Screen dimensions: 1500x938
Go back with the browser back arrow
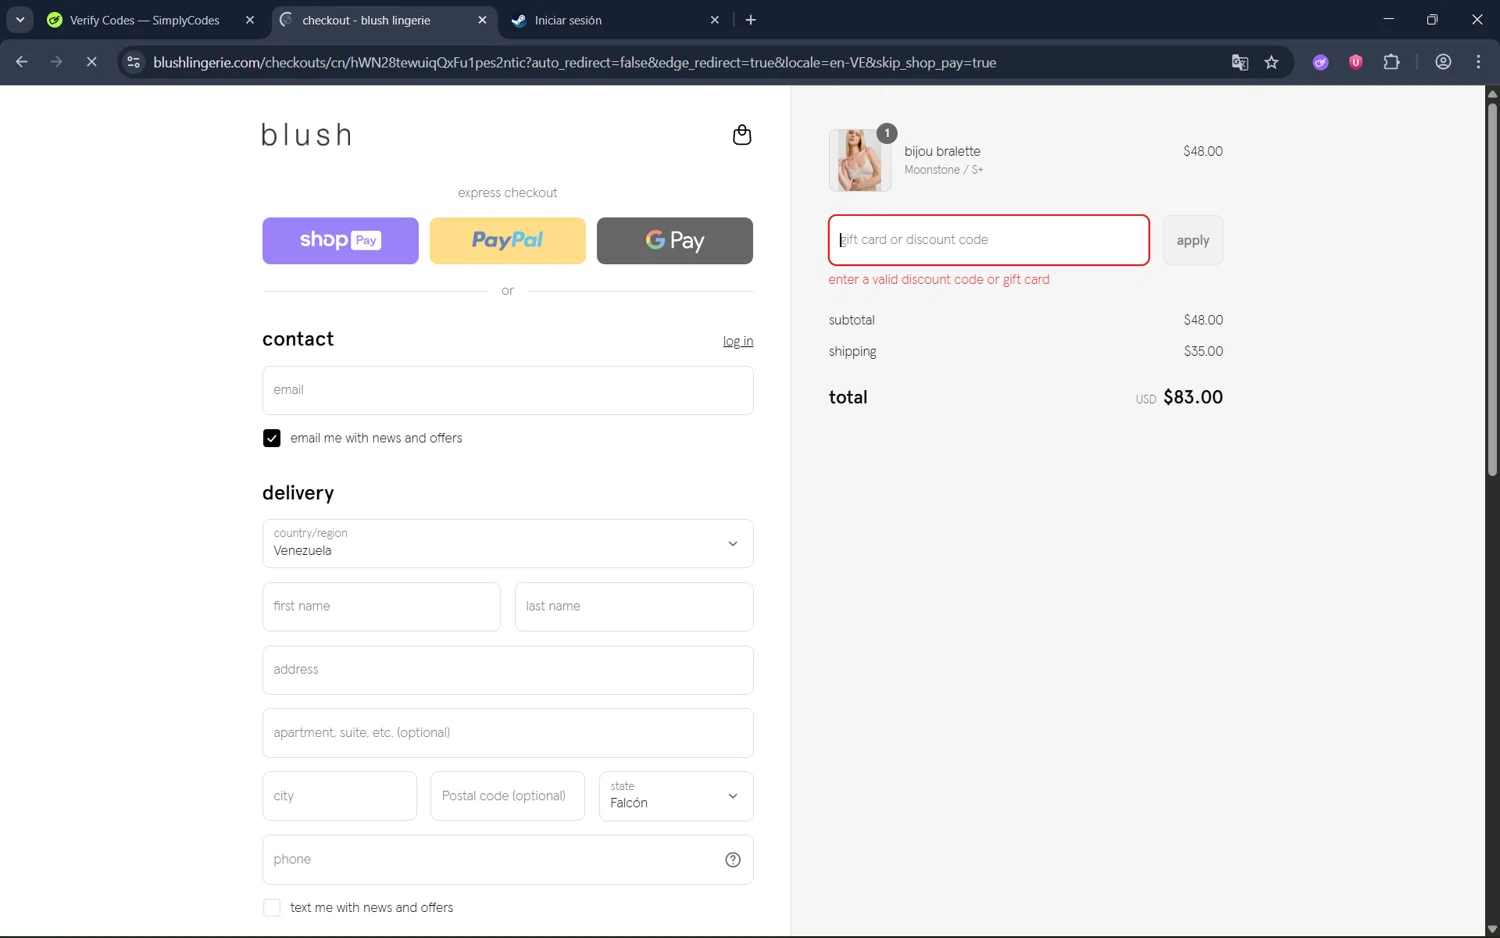click(22, 62)
